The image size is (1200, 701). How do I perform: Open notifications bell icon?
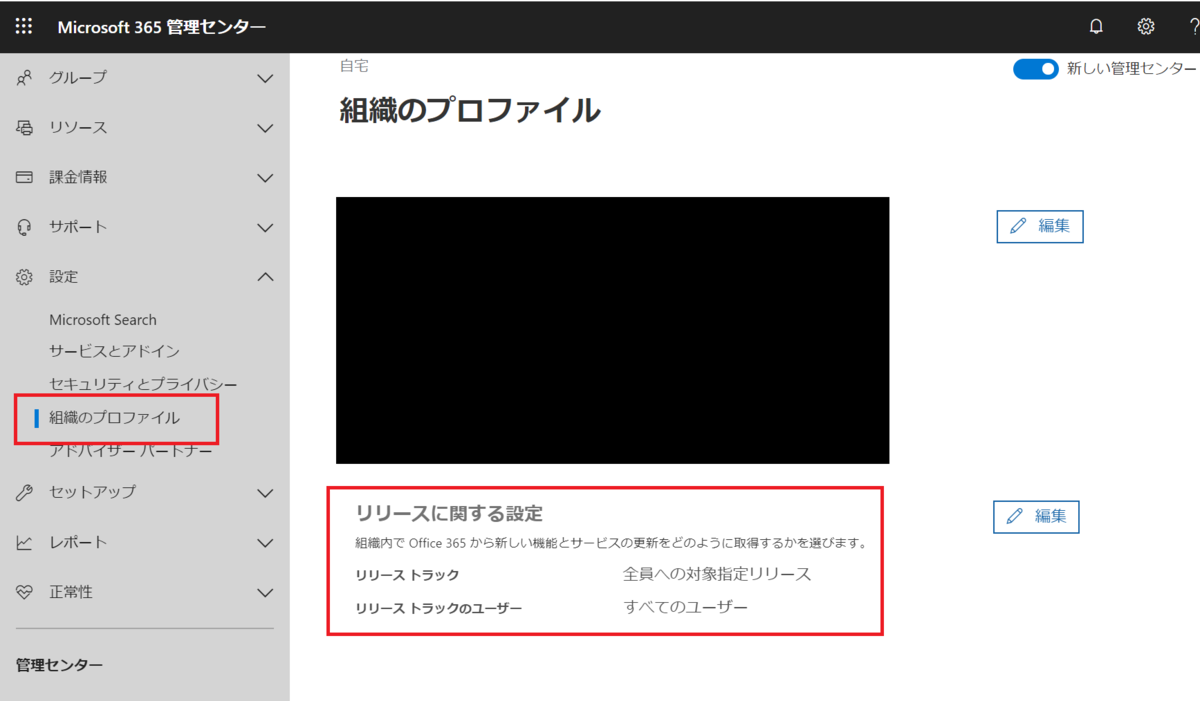tap(1096, 27)
